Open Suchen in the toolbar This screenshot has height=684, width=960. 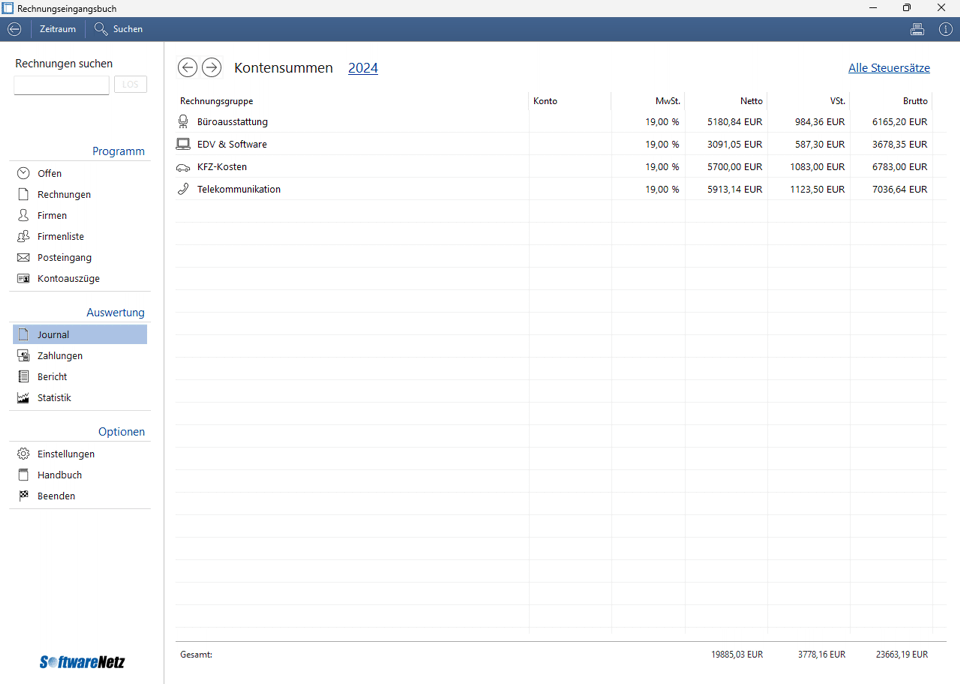tap(119, 29)
